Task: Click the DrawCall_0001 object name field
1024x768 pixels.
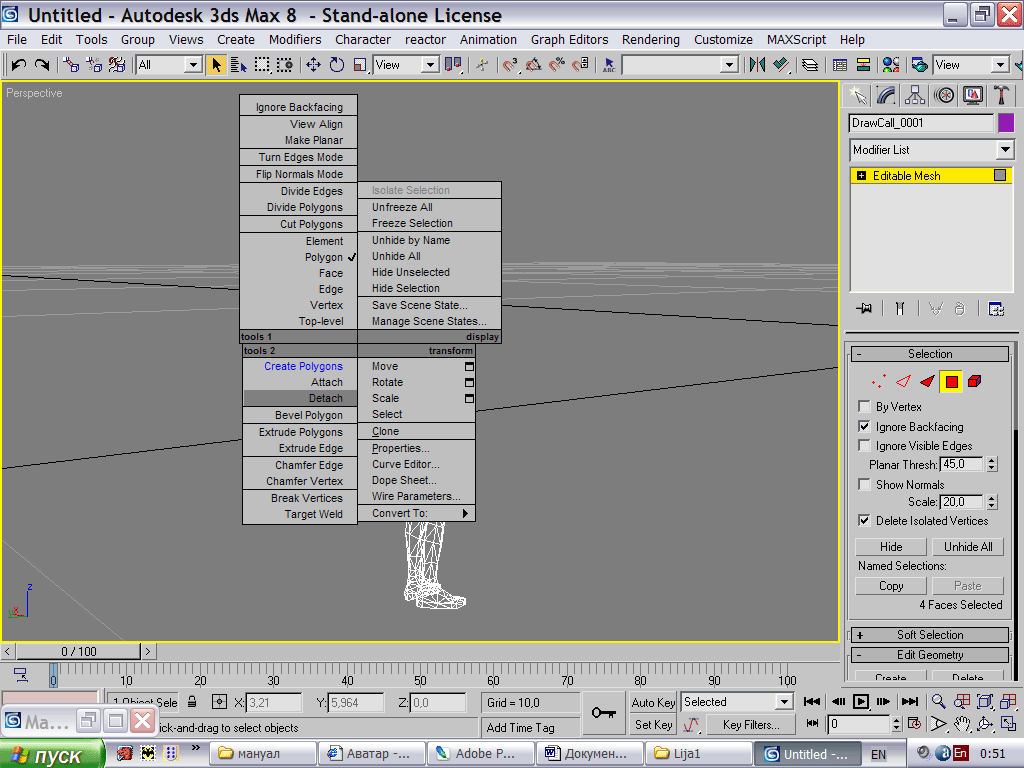Action: pos(921,123)
